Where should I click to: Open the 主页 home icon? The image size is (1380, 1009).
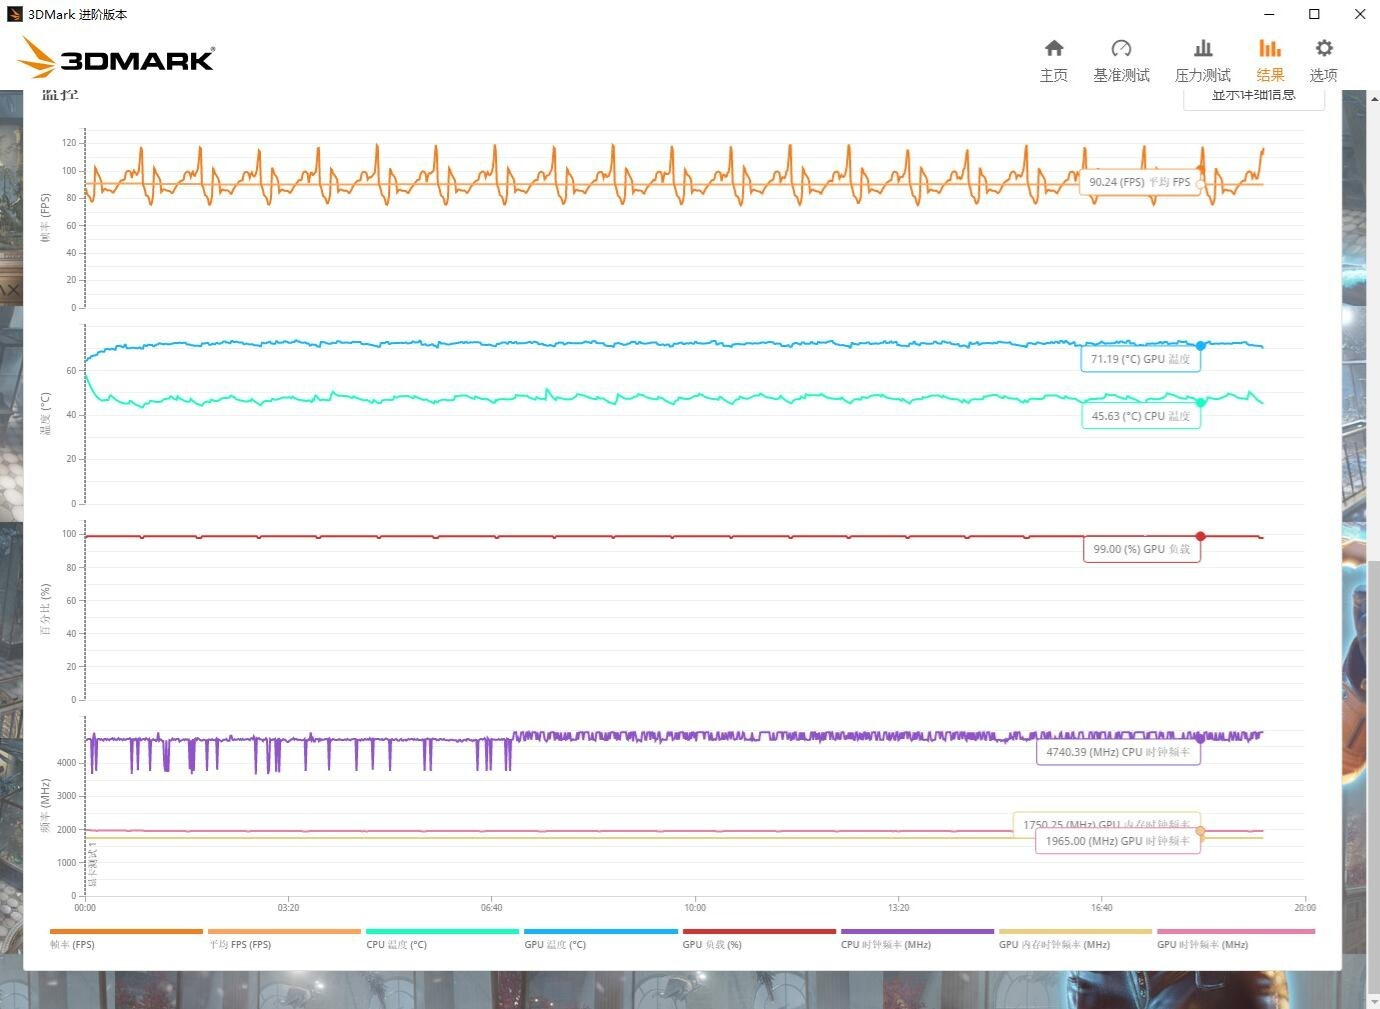click(1053, 60)
